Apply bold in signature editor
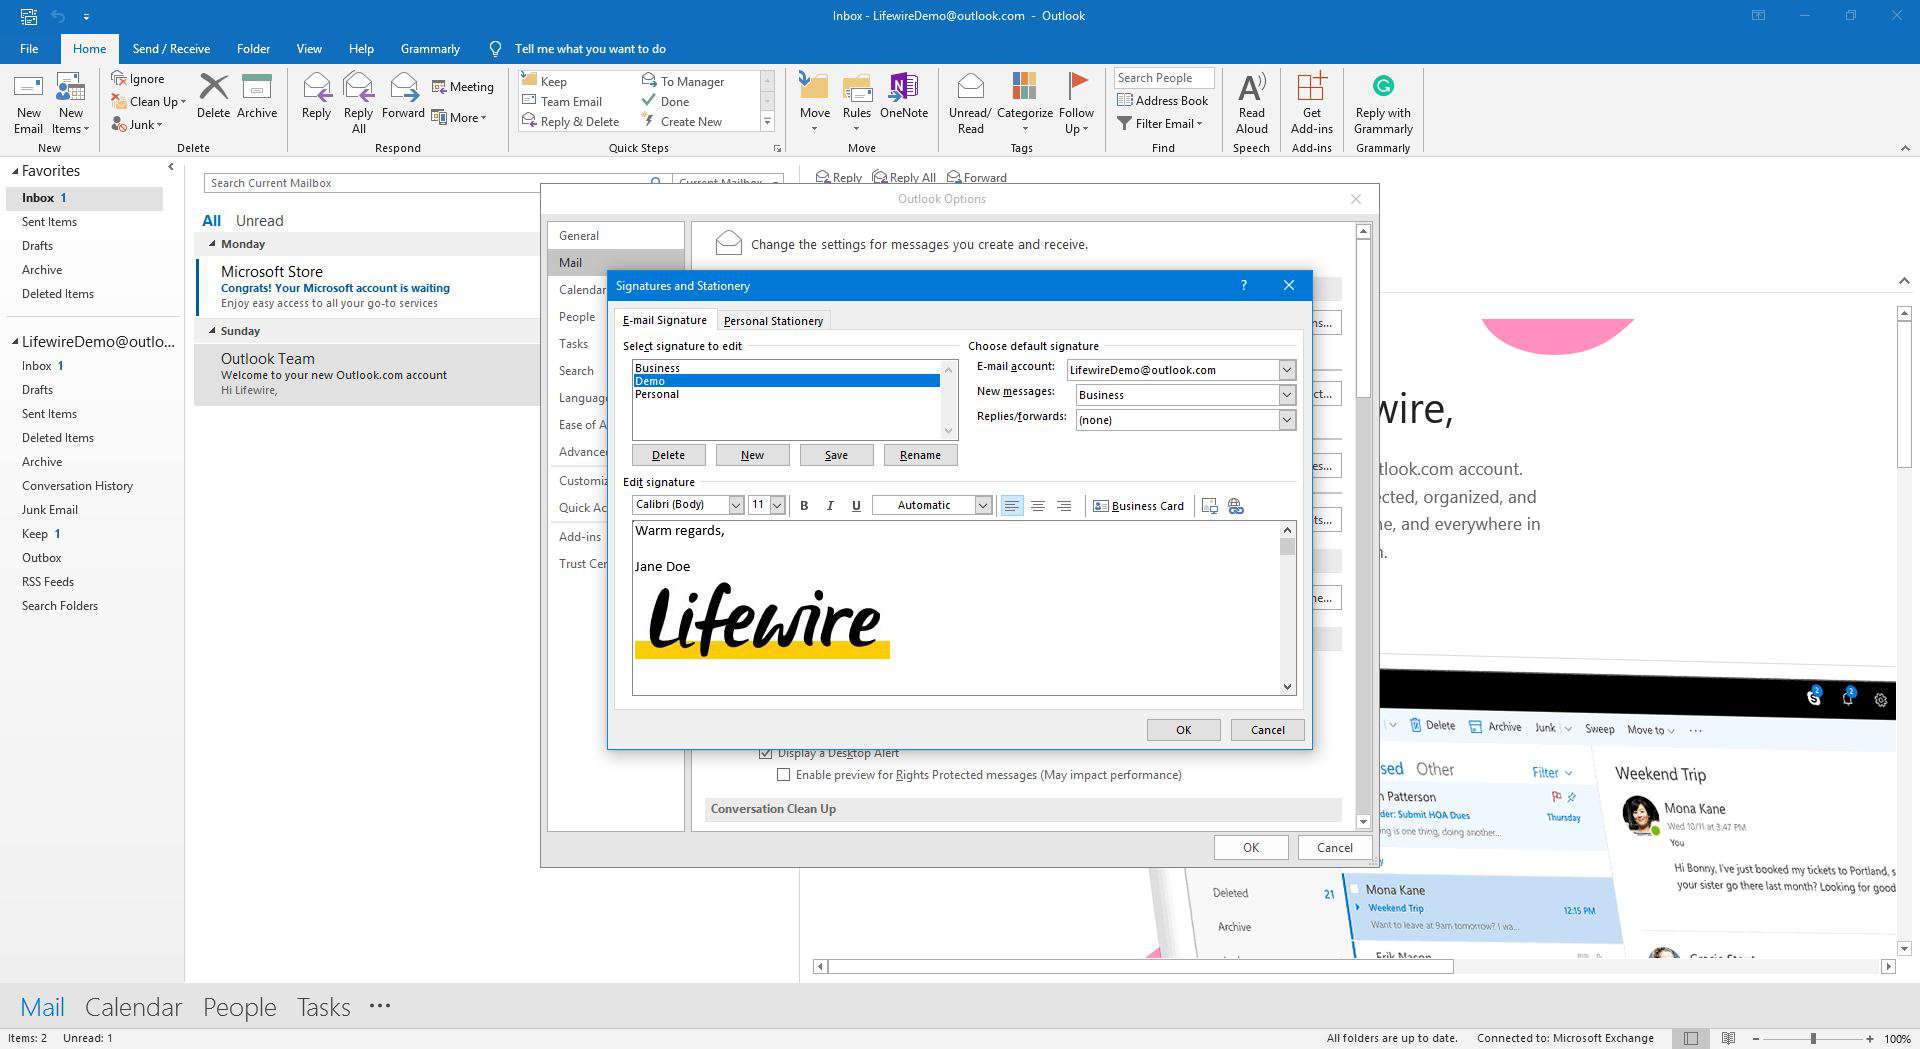 tap(804, 506)
